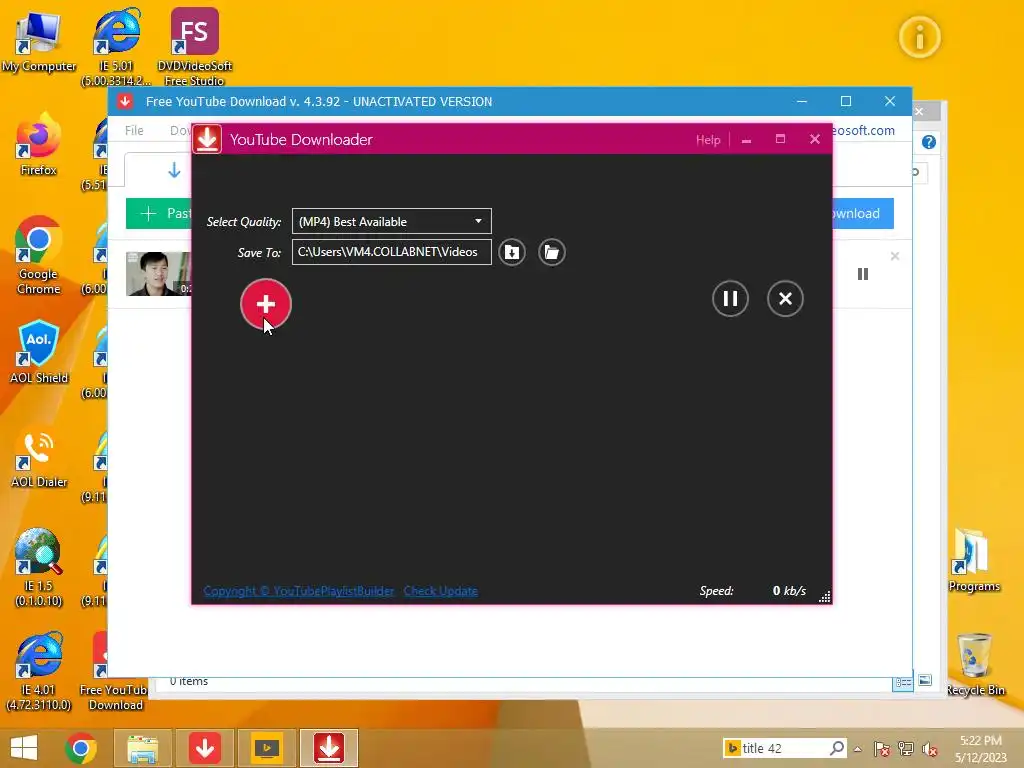This screenshot has width=1024, height=768.
Task: Click the Save To path field
Action: (x=391, y=252)
